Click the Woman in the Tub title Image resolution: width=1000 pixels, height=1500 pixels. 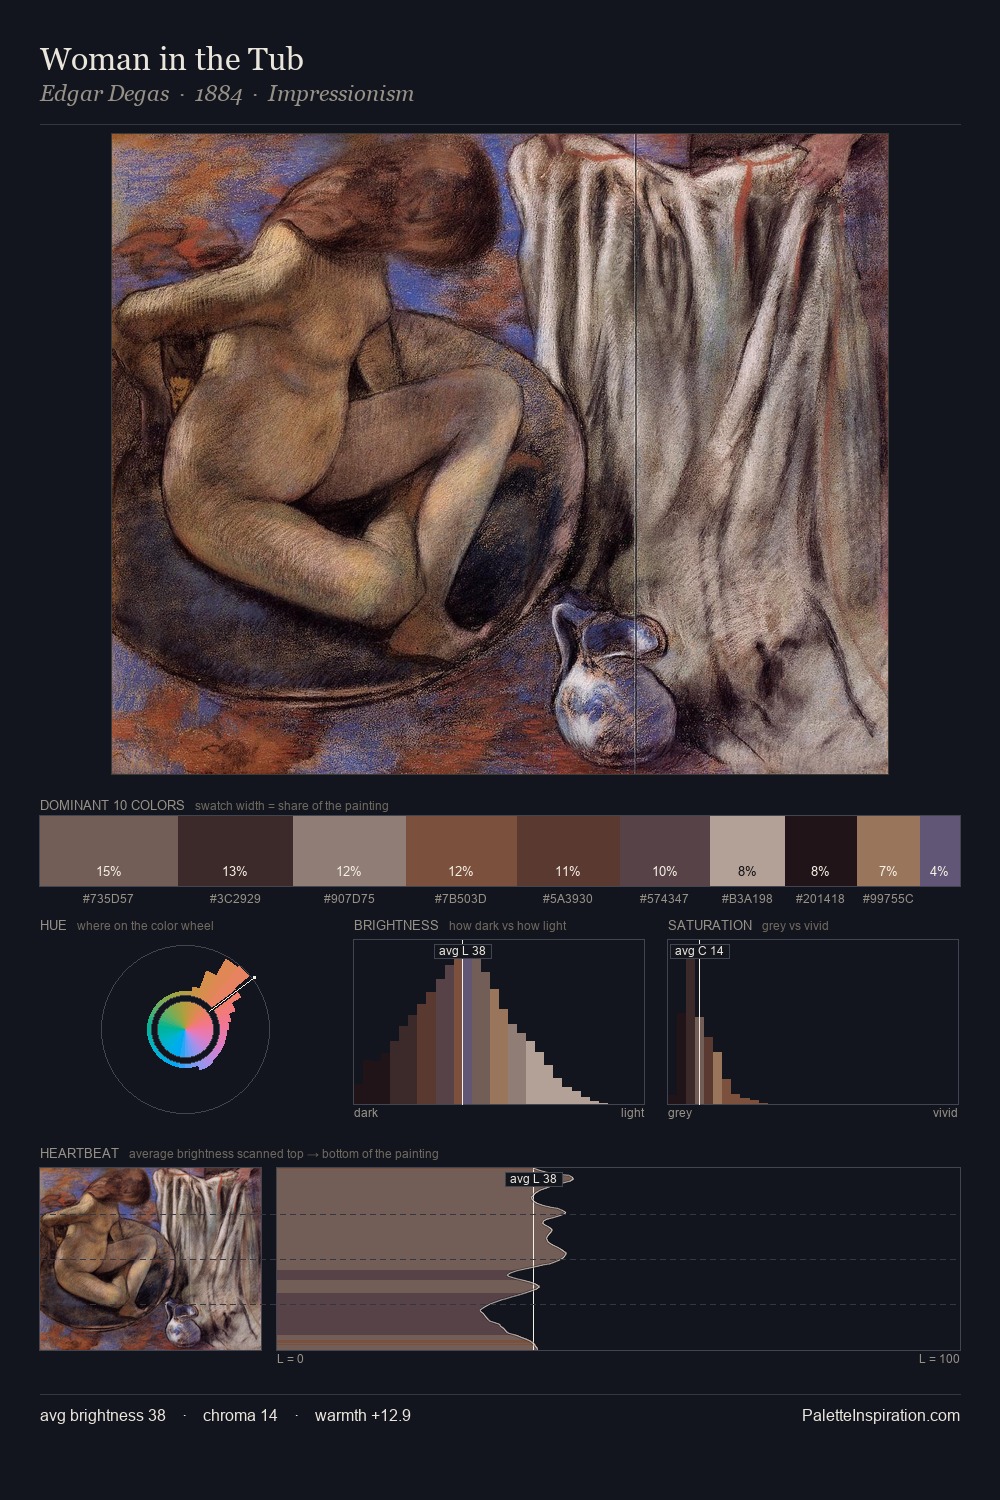point(172,59)
